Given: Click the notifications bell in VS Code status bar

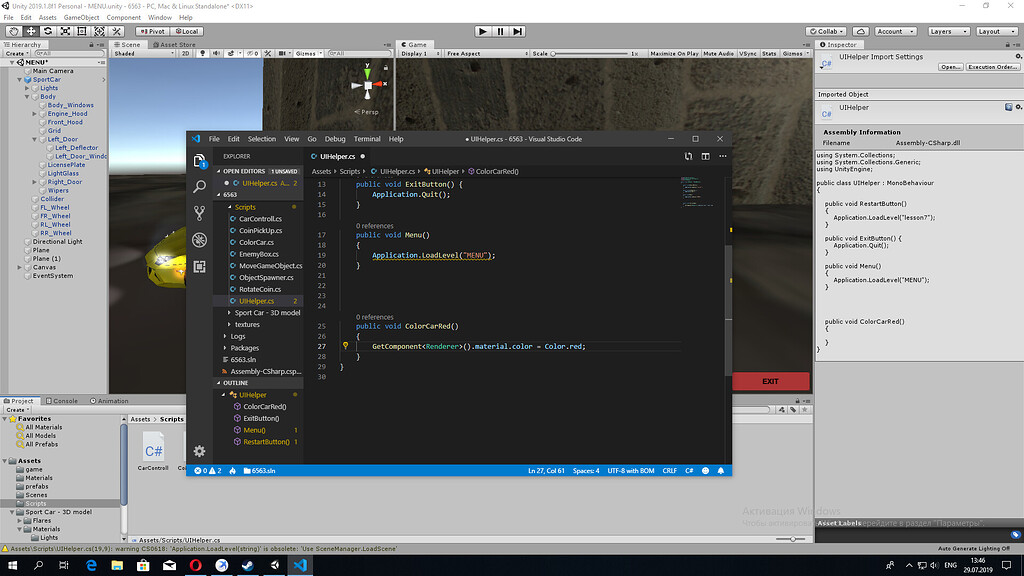Looking at the screenshot, I should (x=721, y=470).
